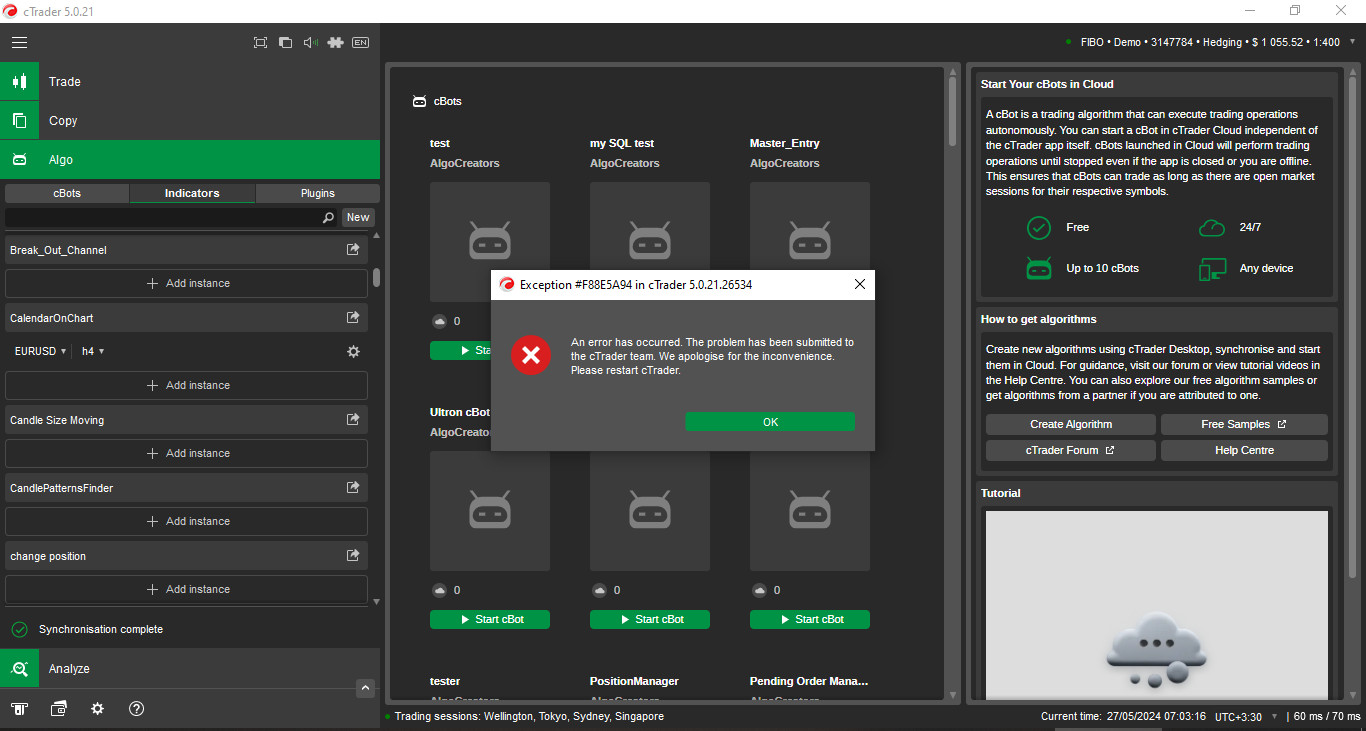Open the help question-mark icon

click(x=137, y=708)
